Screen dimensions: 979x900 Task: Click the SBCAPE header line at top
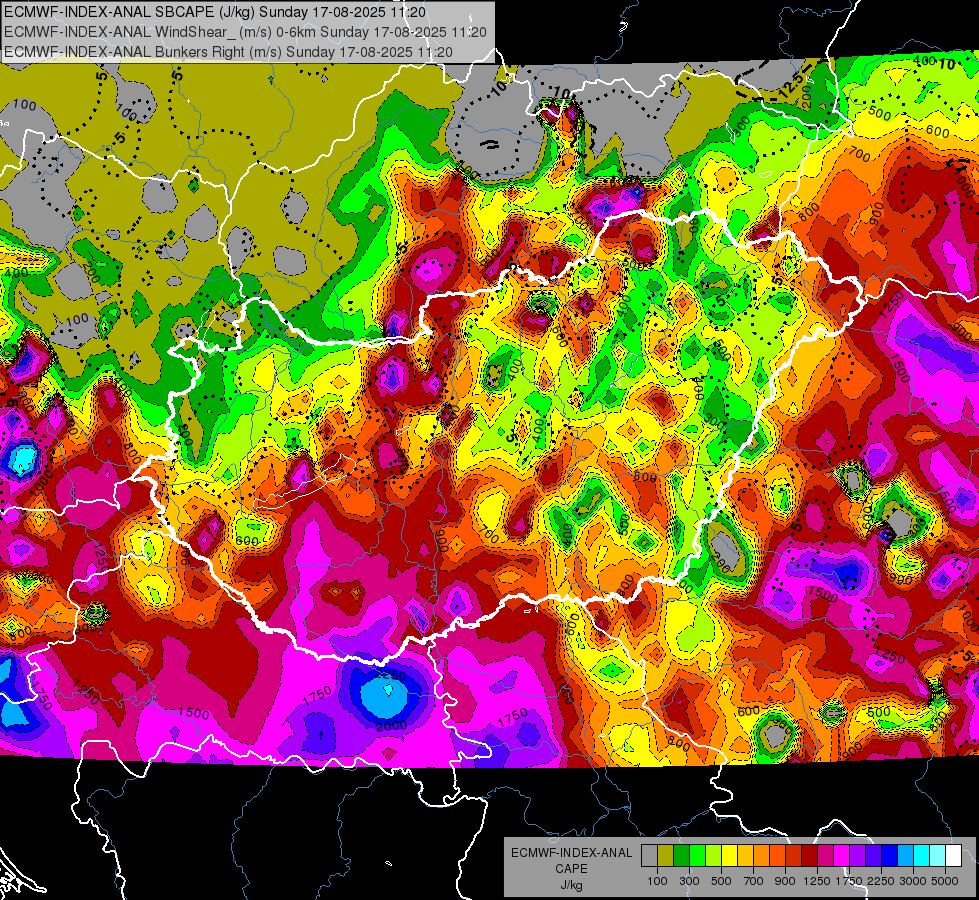click(x=215, y=12)
